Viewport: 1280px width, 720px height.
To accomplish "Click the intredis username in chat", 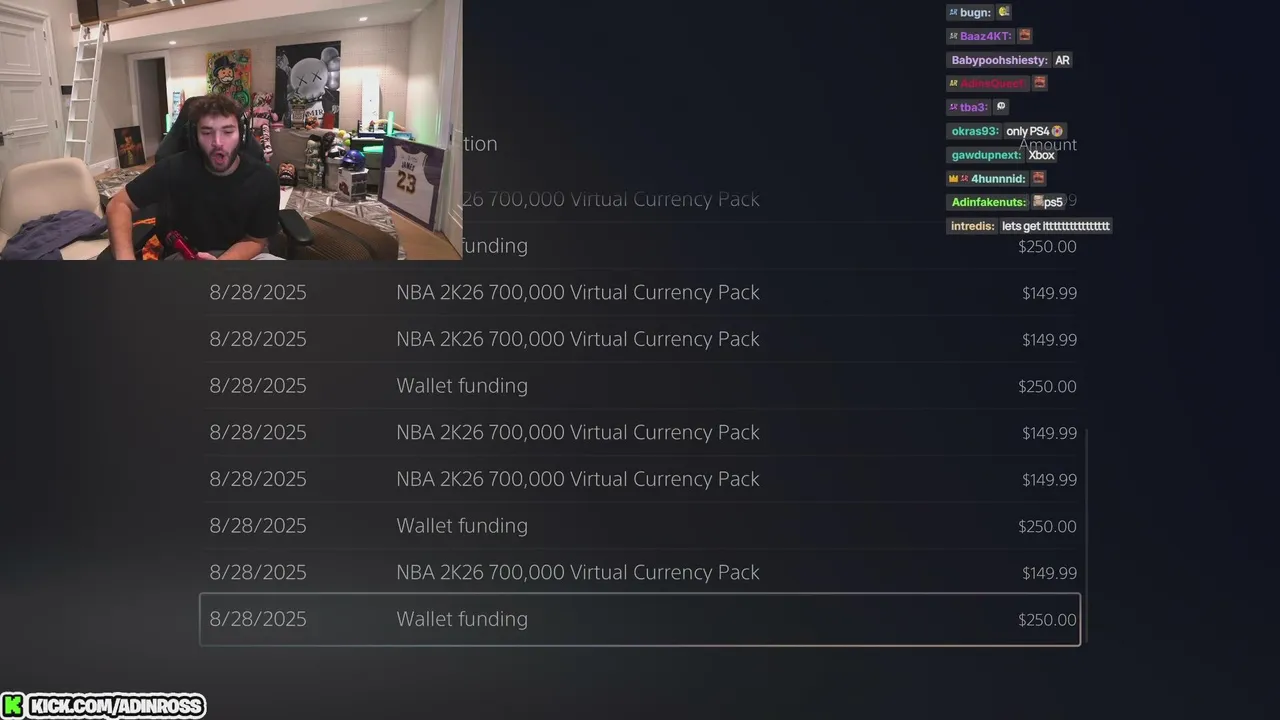I will (x=972, y=226).
